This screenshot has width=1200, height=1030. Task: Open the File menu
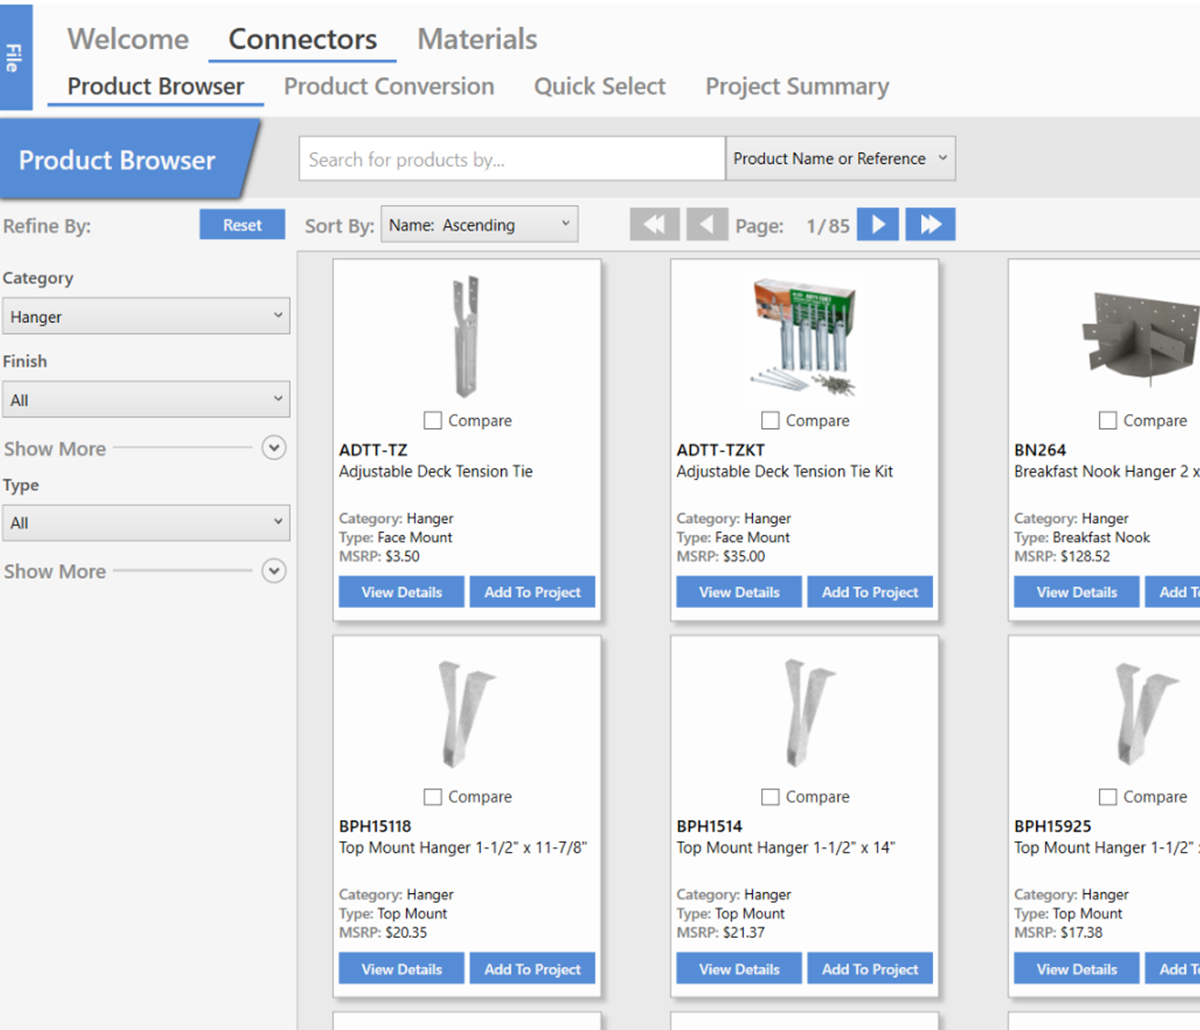click(14, 57)
